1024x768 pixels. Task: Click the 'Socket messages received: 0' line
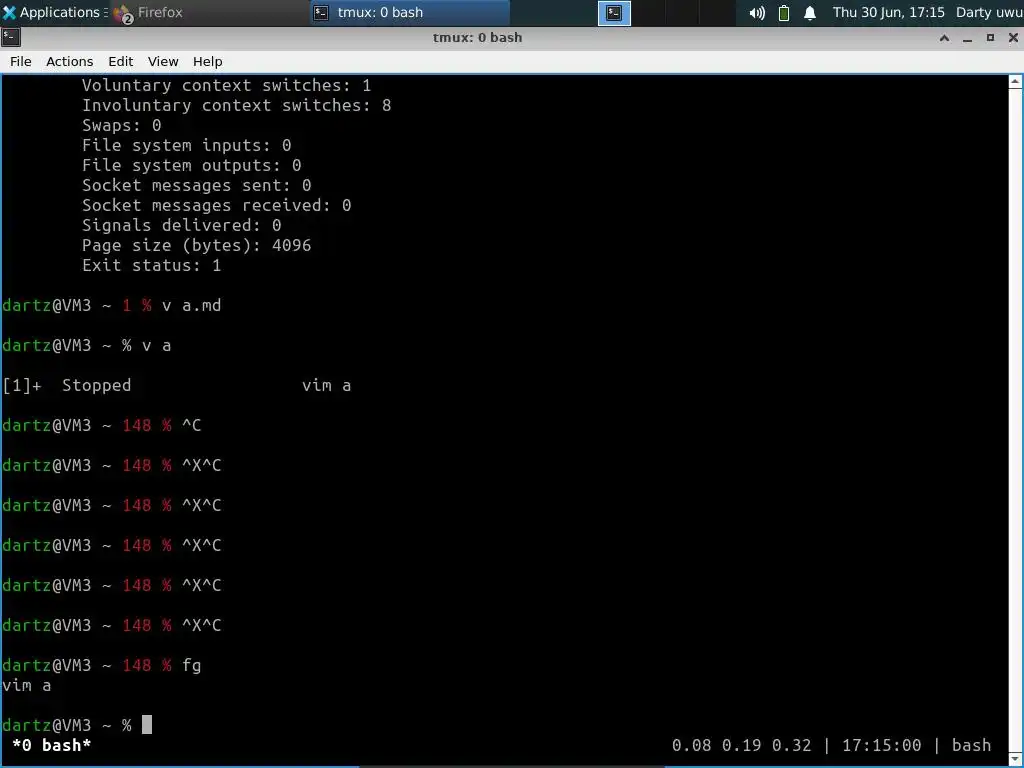click(x=217, y=205)
